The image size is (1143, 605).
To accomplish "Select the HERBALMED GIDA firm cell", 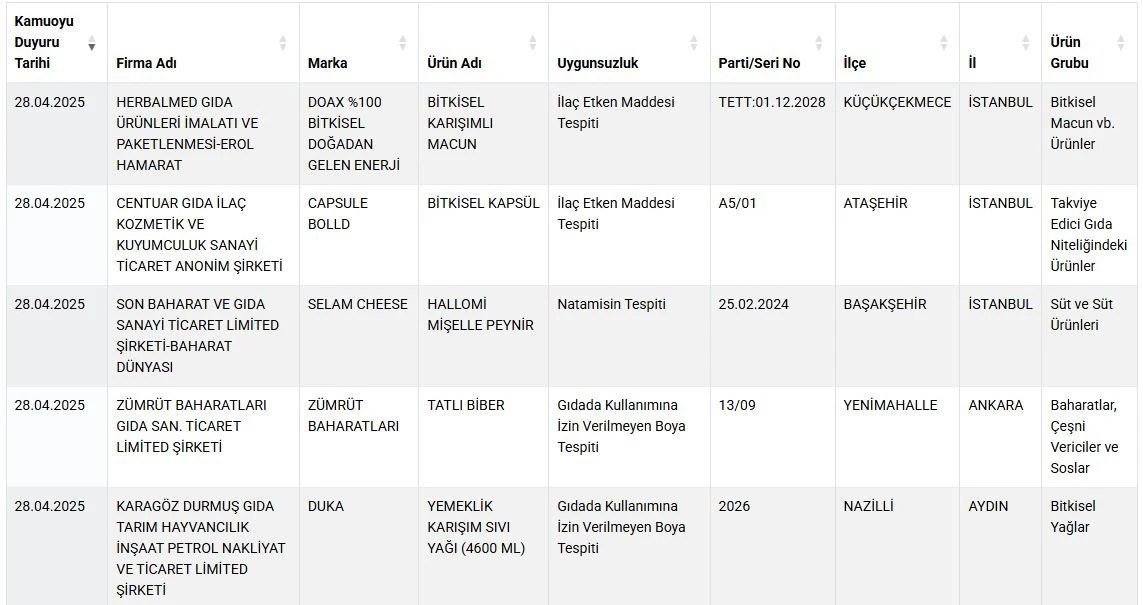I will (x=187, y=133).
